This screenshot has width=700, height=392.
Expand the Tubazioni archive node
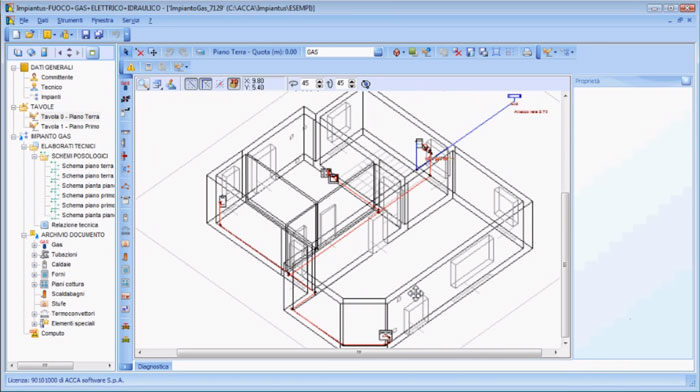(34, 254)
